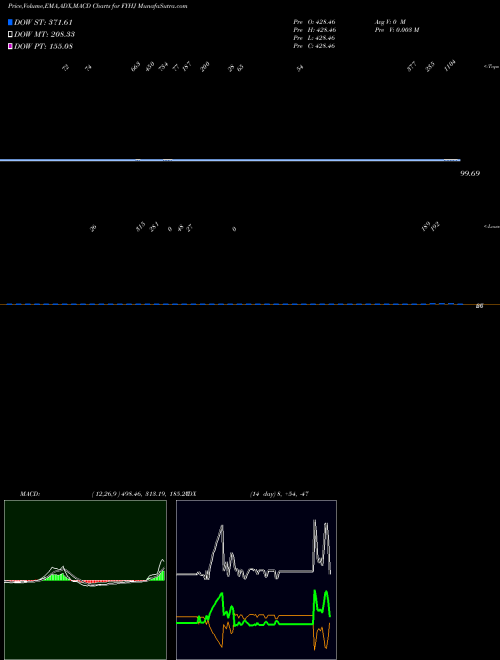This screenshot has width=500, height=660.
Task: Click the chart title mentioning MunafaSutra.com
Action: [98, 6]
